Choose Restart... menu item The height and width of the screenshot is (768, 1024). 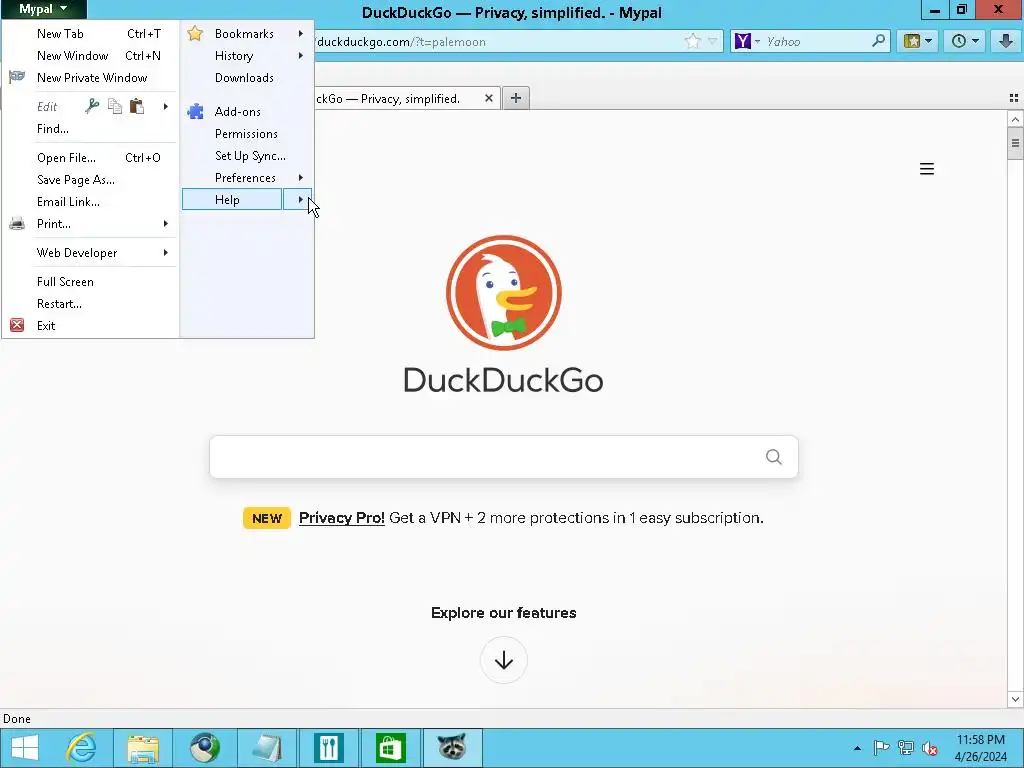click(89, 304)
